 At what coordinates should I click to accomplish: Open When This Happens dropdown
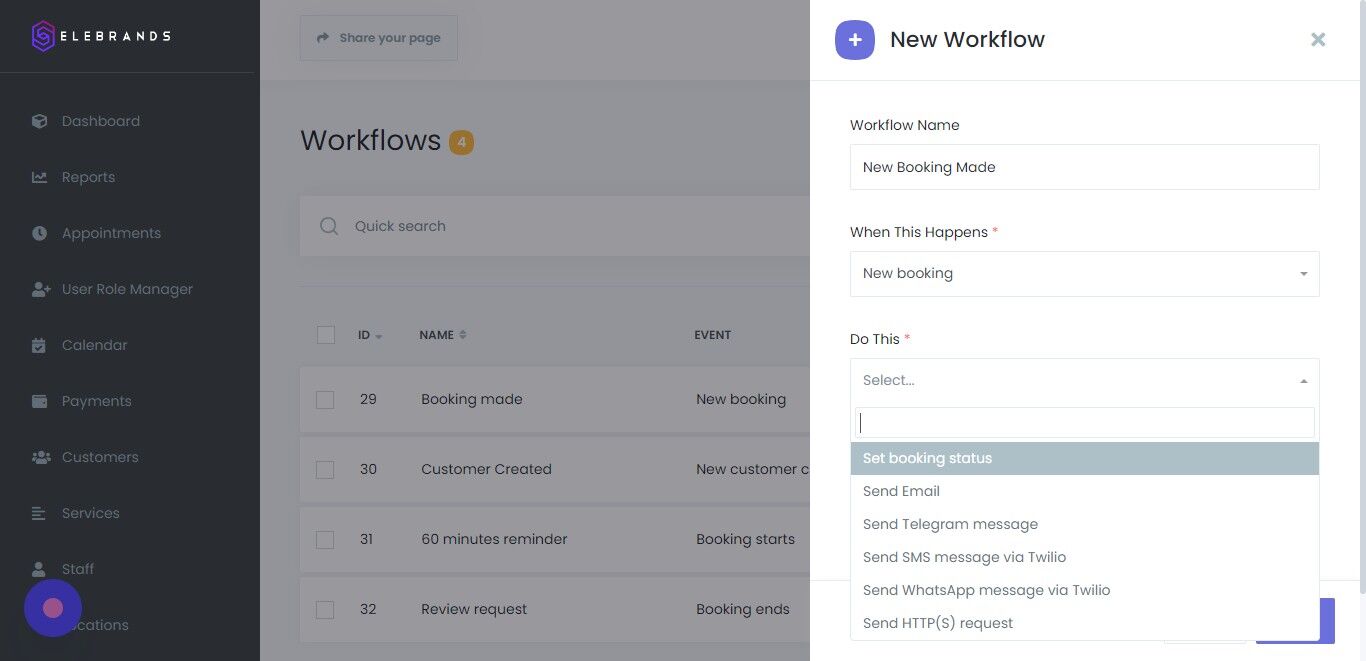coord(1085,274)
